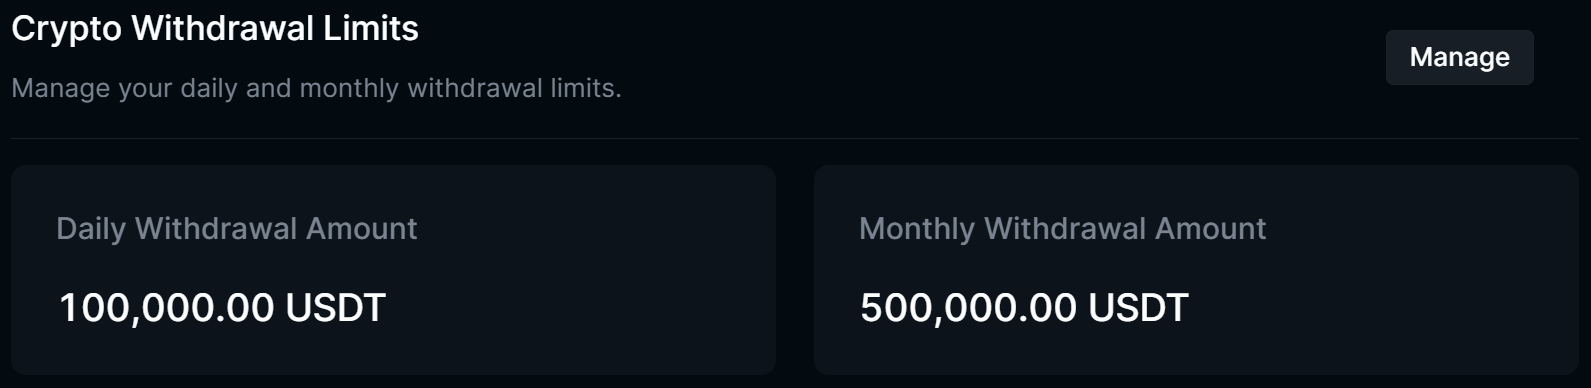Select the 100,000.00 number in daily card
Viewport: 1591px width, 388px height.
pos(166,307)
